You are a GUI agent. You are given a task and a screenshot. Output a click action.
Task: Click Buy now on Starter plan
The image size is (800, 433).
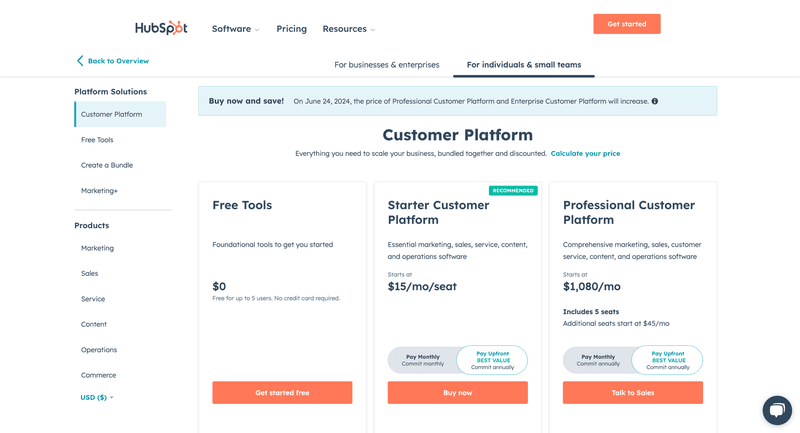coord(457,393)
